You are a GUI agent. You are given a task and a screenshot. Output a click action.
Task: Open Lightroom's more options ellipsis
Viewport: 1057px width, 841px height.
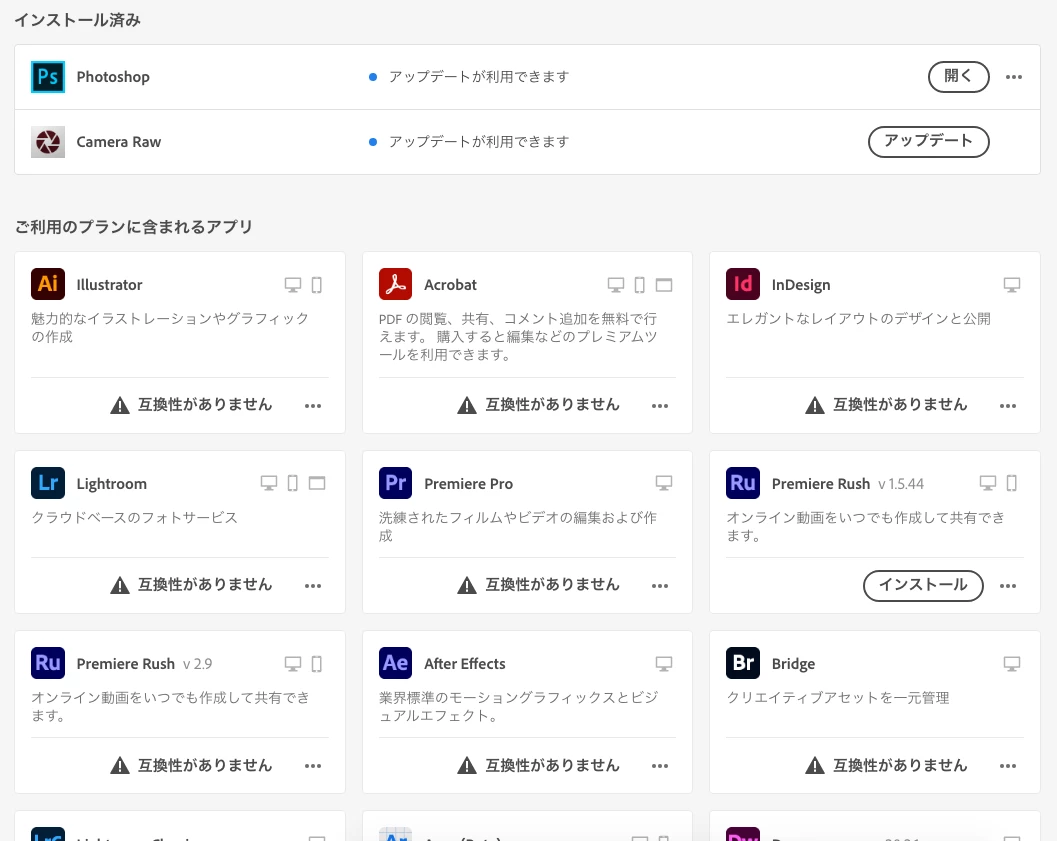[x=313, y=586]
